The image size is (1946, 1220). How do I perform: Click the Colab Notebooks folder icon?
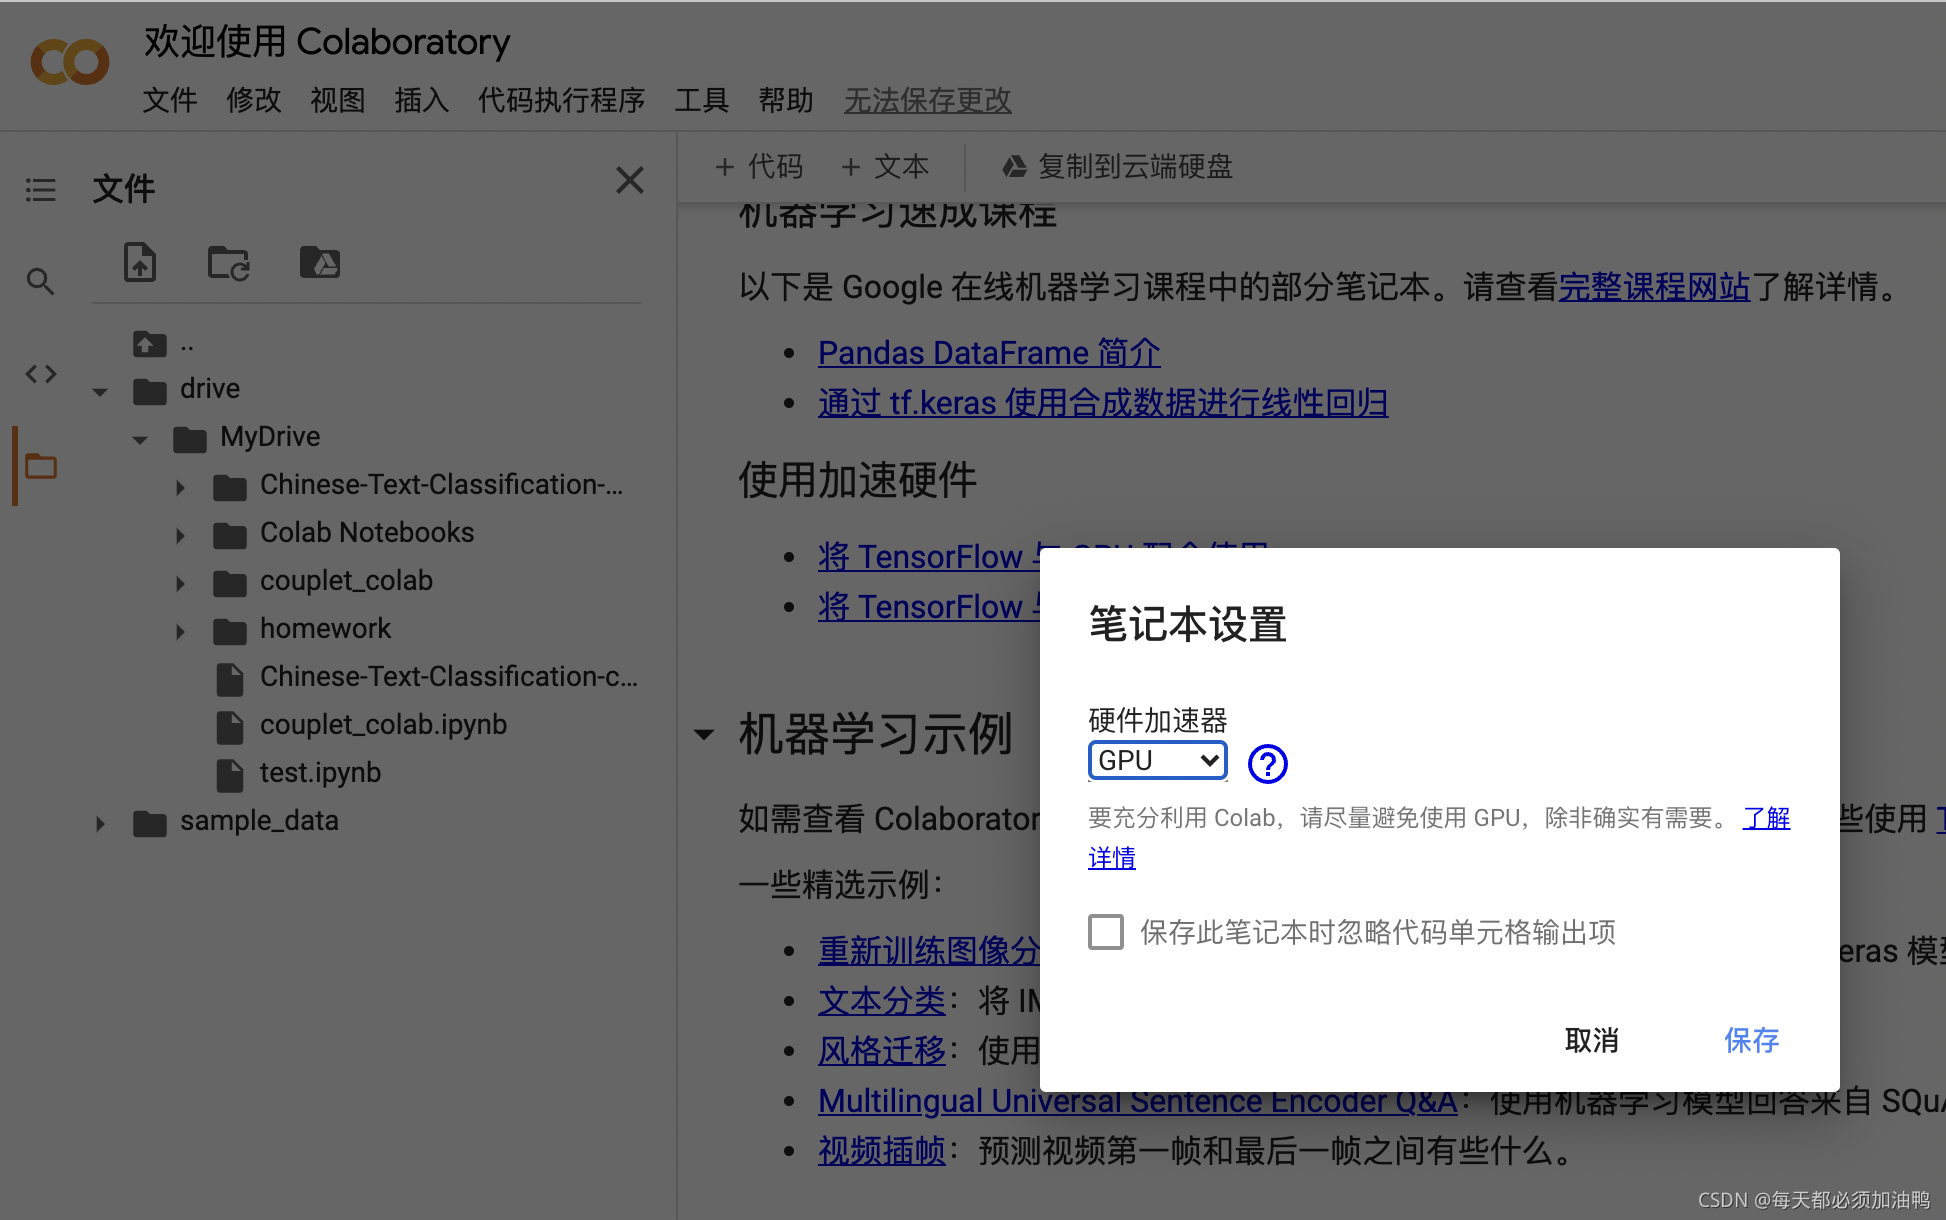tap(230, 535)
